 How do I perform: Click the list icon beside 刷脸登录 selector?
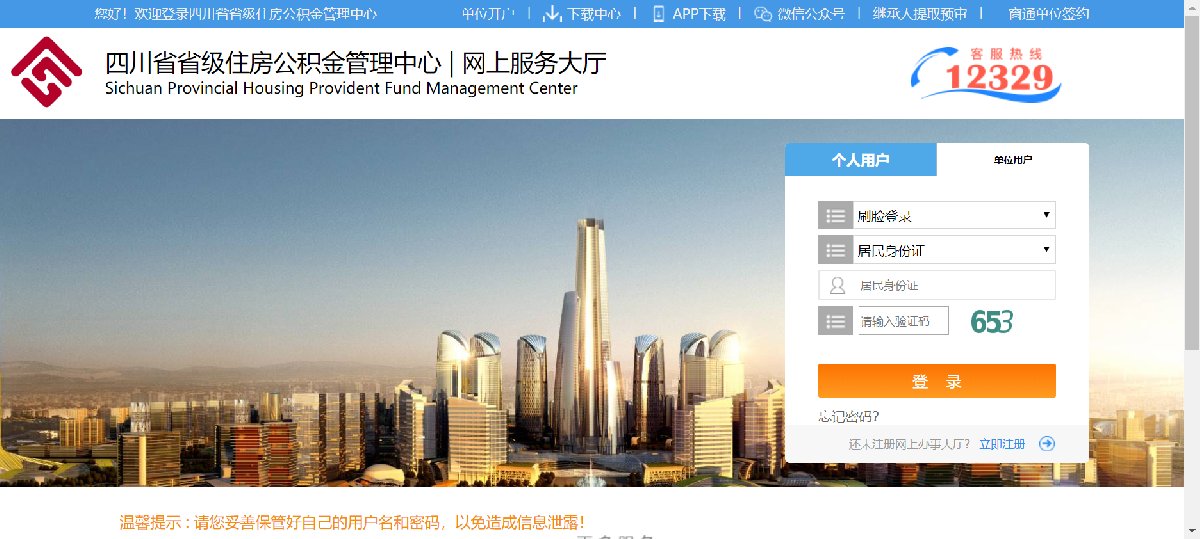click(836, 215)
